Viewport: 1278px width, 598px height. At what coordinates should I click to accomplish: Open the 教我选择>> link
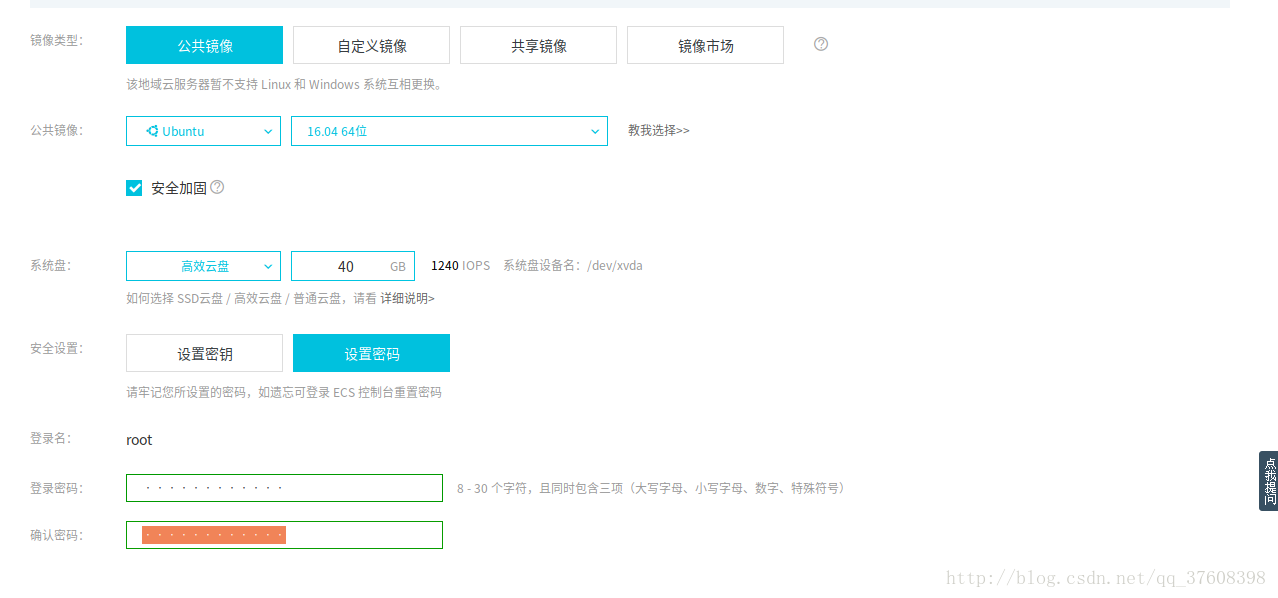click(x=658, y=131)
